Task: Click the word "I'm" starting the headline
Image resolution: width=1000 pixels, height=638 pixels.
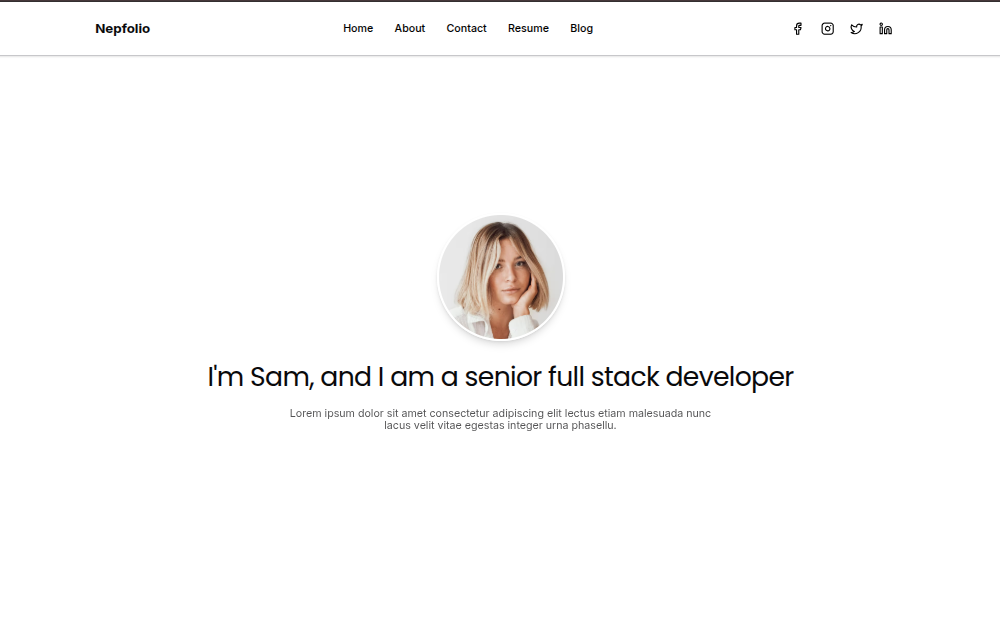Action: click(225, 377)
